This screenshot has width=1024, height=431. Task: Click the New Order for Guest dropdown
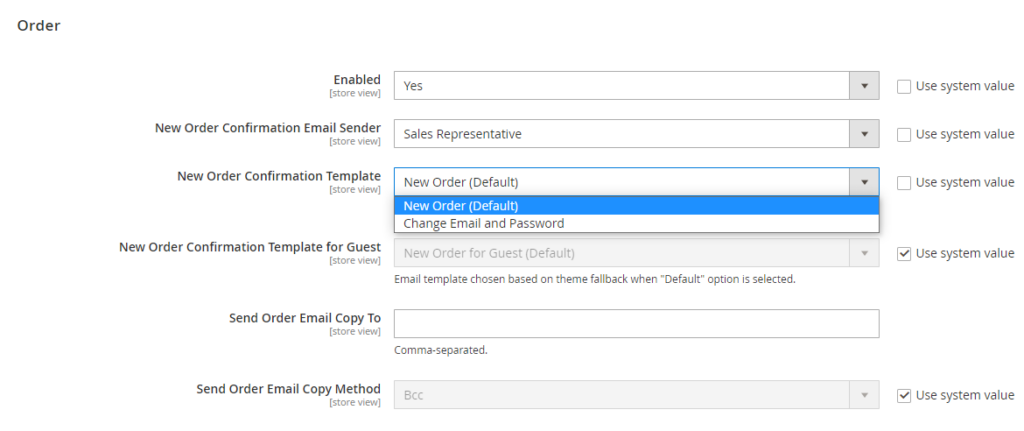636,253
